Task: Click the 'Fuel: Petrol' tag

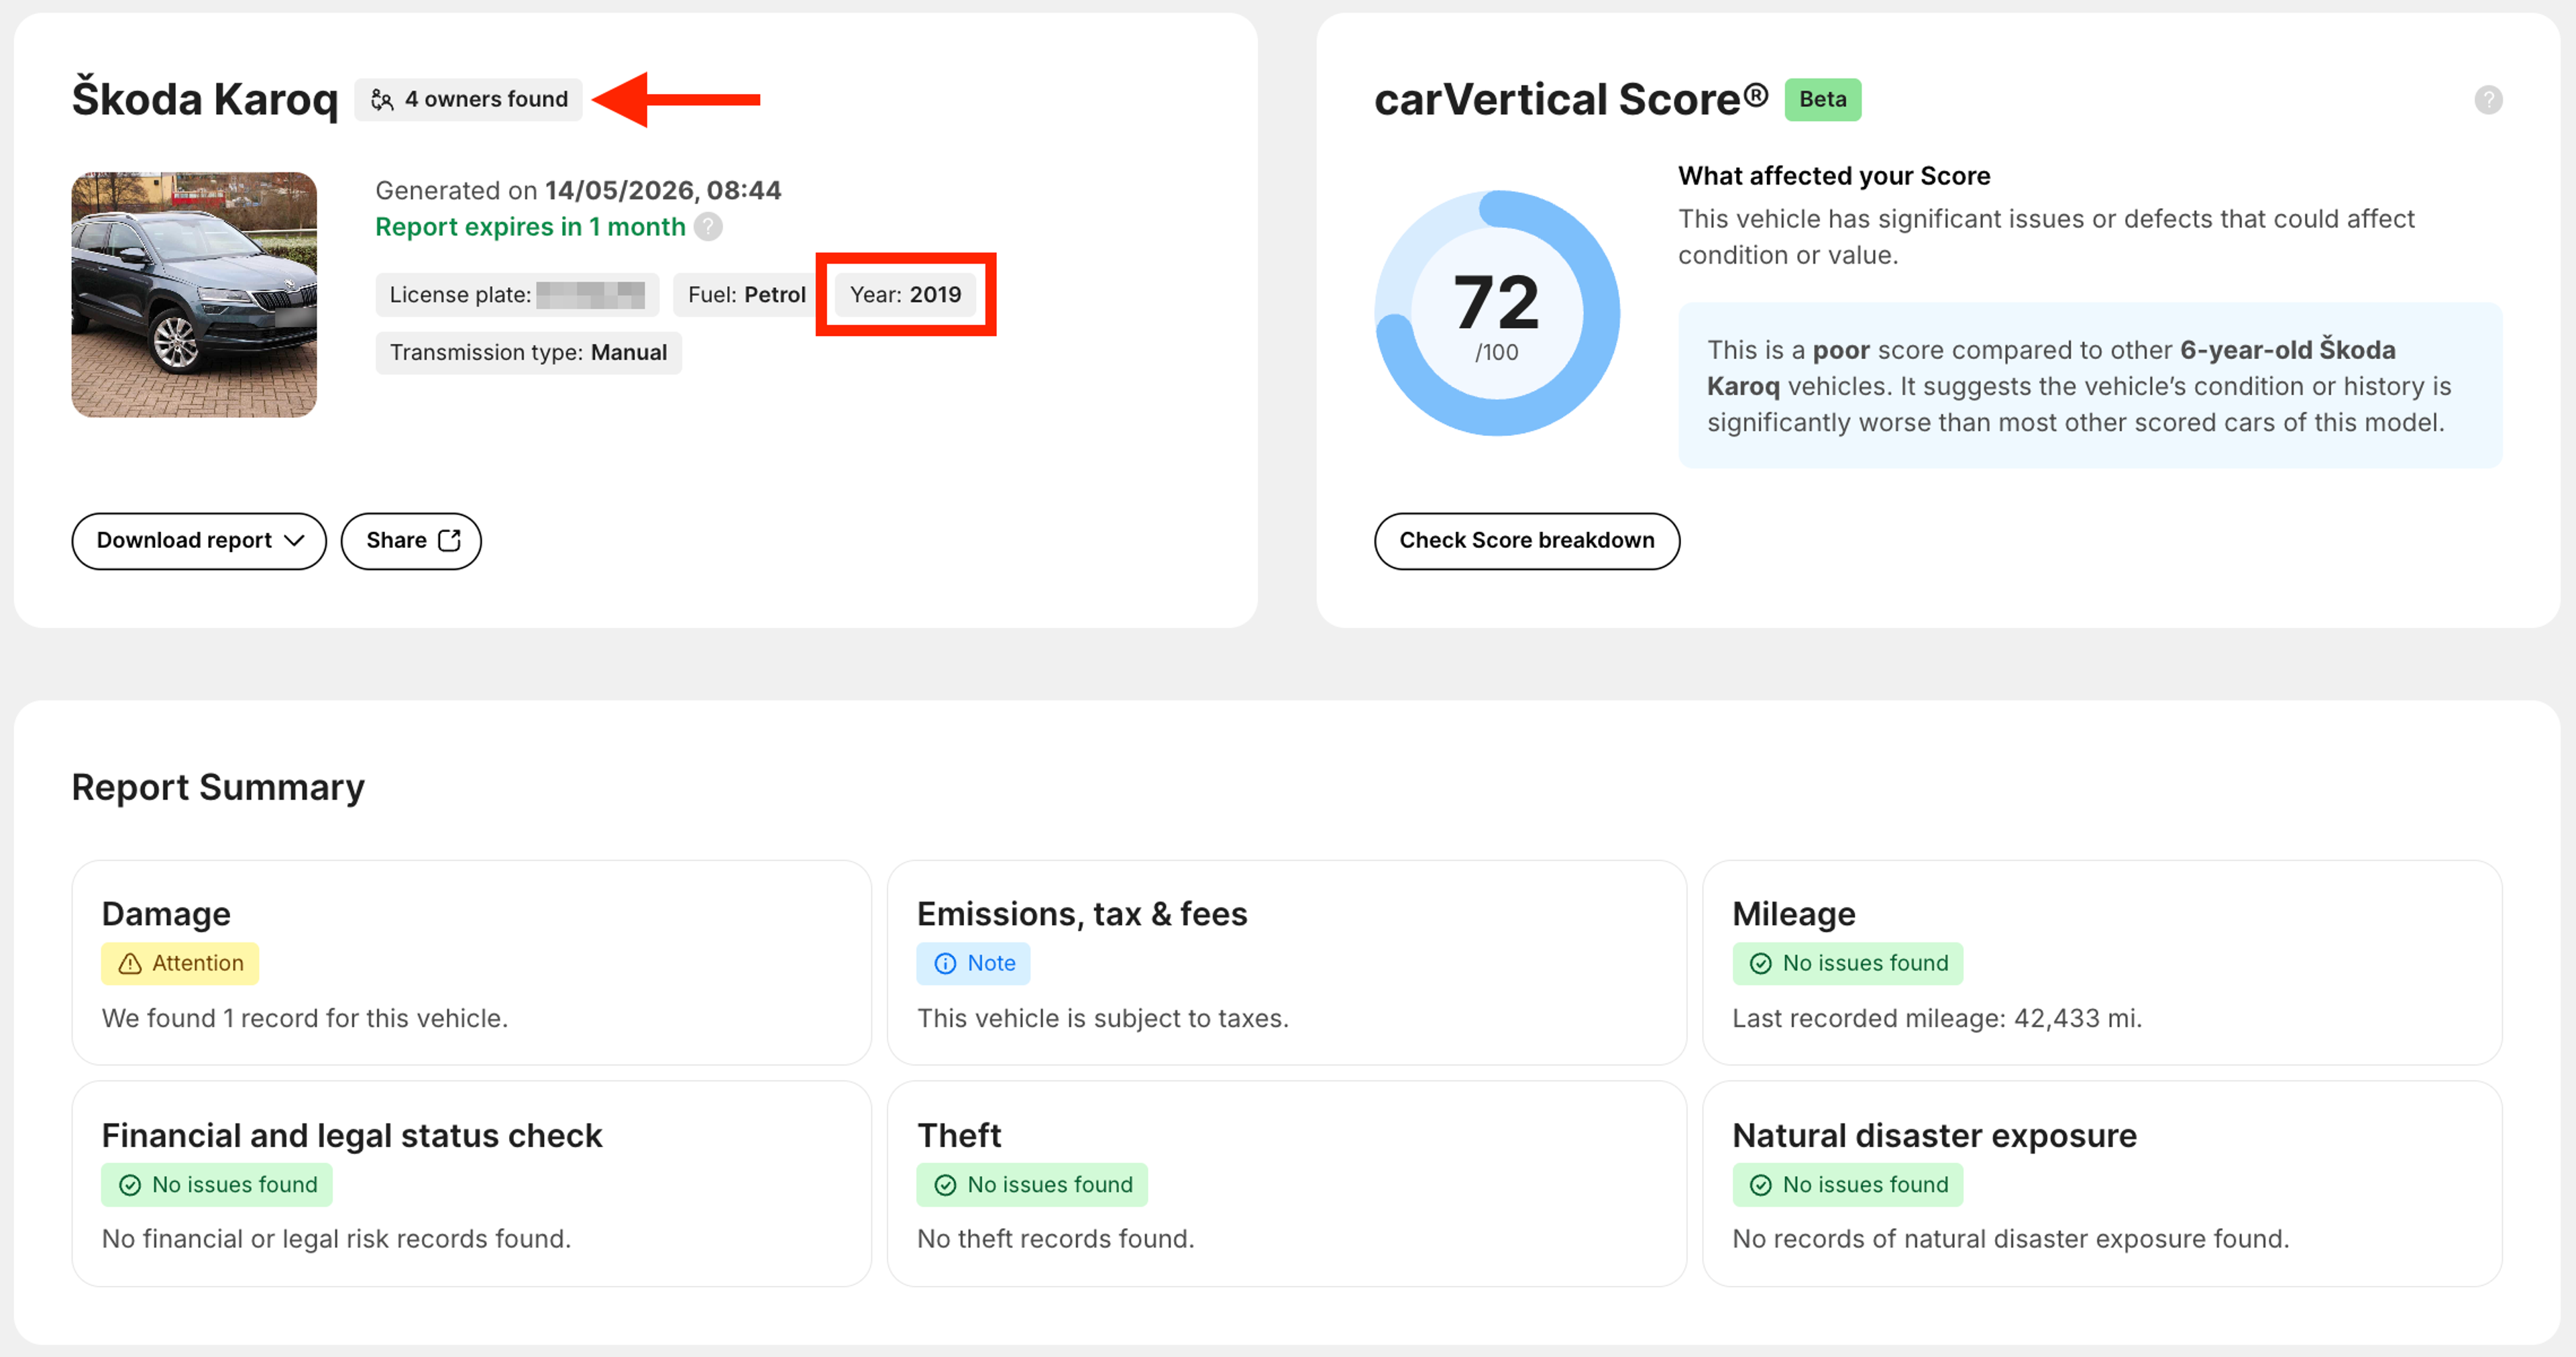Action: tap(746, 294)
